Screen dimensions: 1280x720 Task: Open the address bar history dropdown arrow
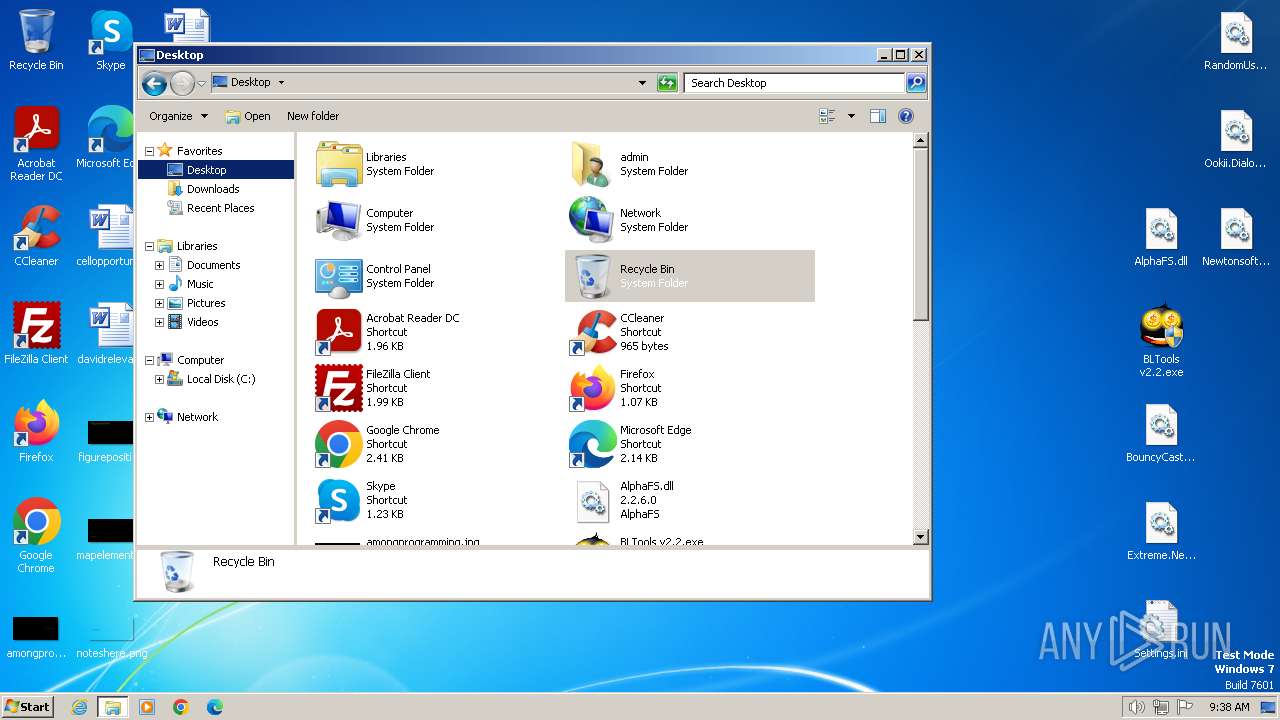(642, 83)
